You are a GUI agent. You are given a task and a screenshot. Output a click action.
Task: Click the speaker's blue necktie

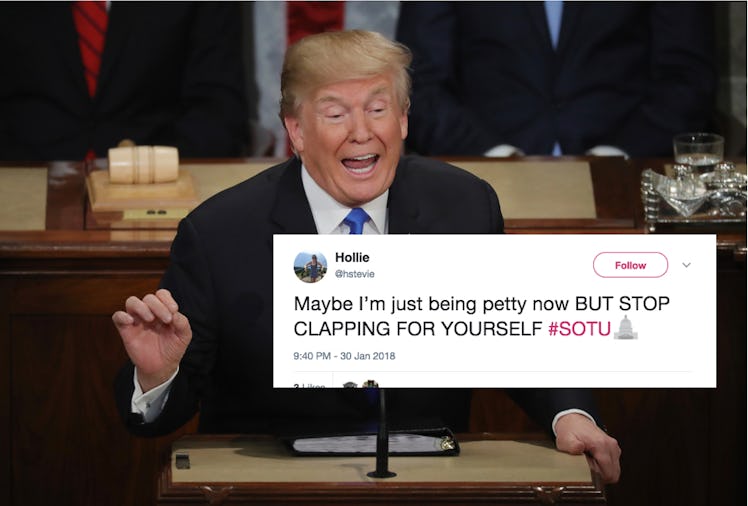click(x=356, y=221)
